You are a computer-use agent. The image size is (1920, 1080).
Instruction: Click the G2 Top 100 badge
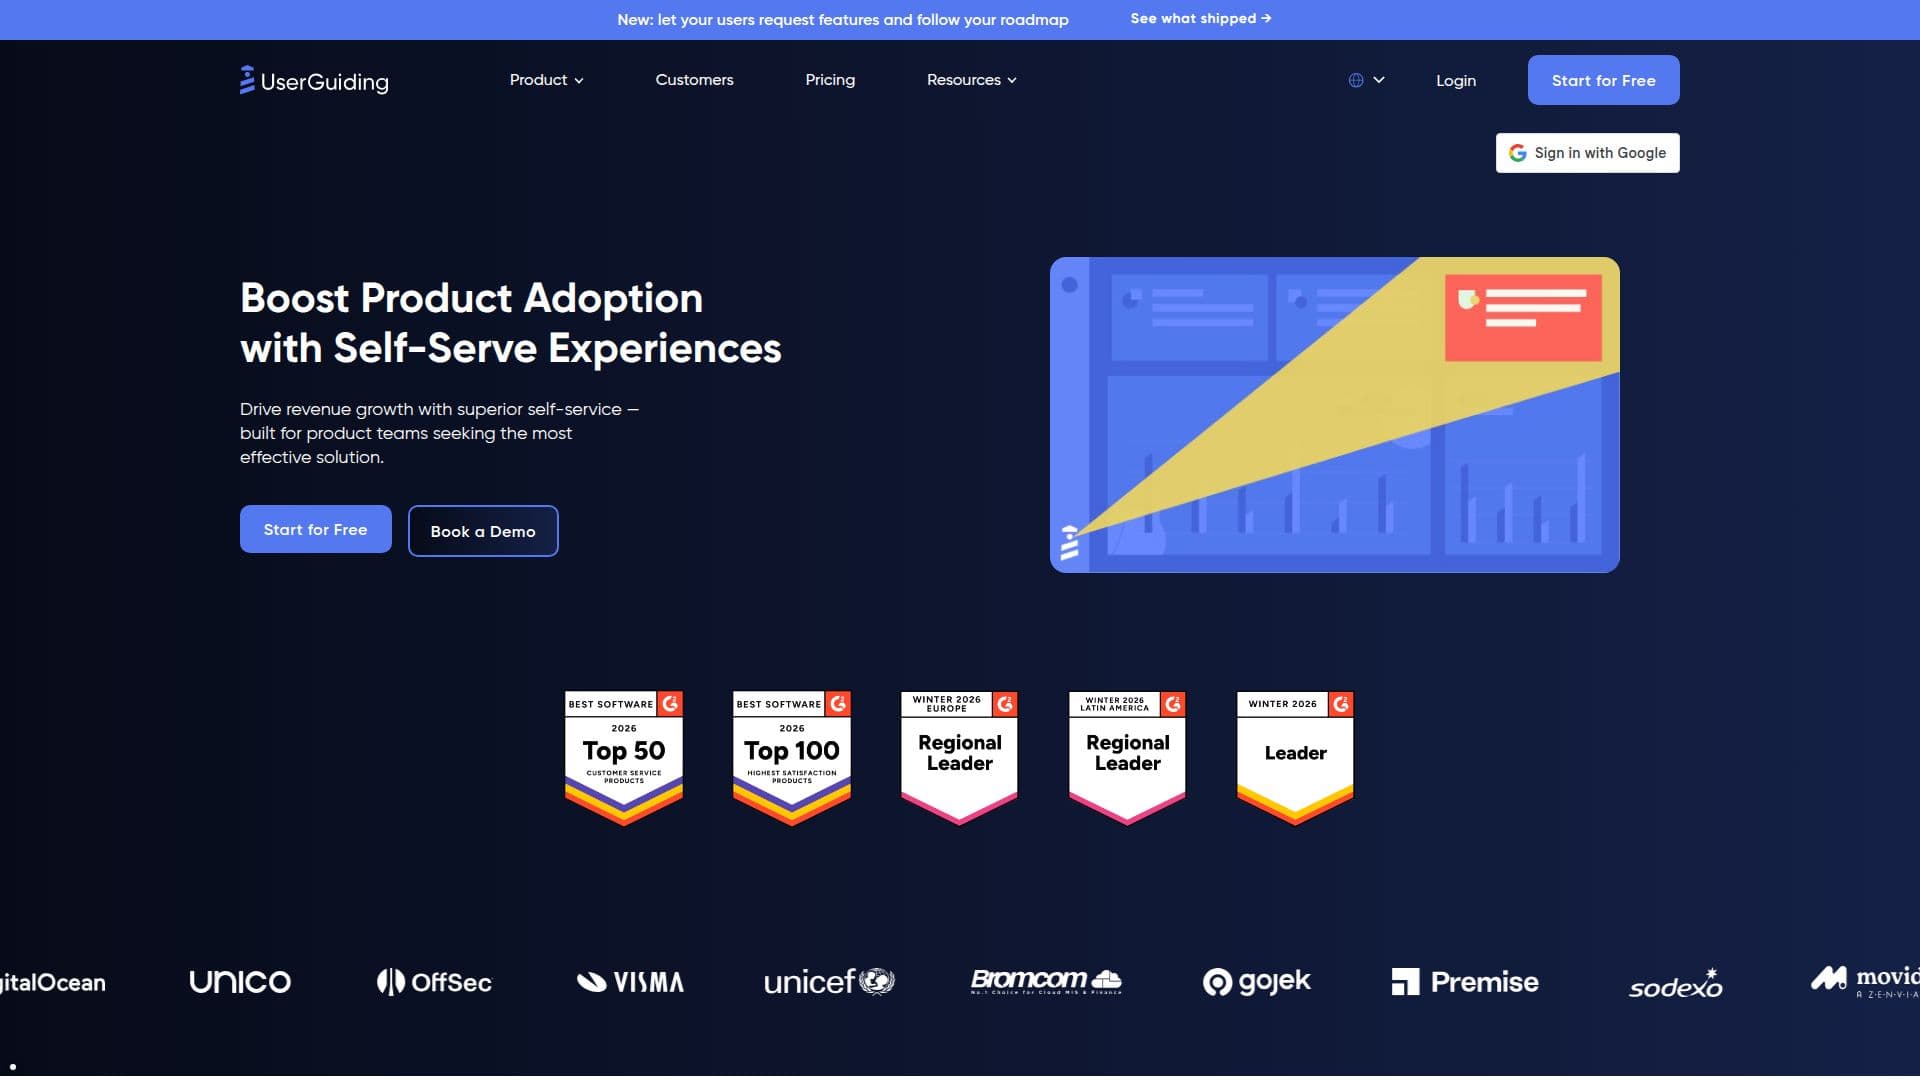(792, 758)
